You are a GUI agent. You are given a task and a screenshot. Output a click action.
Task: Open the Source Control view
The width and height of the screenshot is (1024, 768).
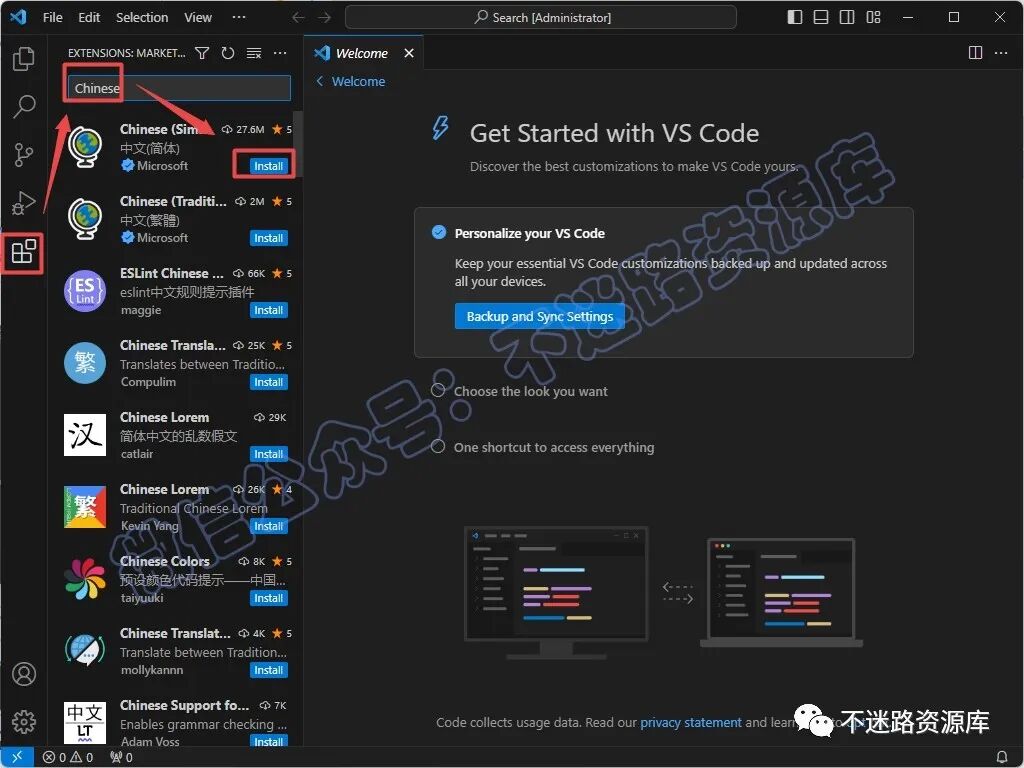click(x=24, y=155)
